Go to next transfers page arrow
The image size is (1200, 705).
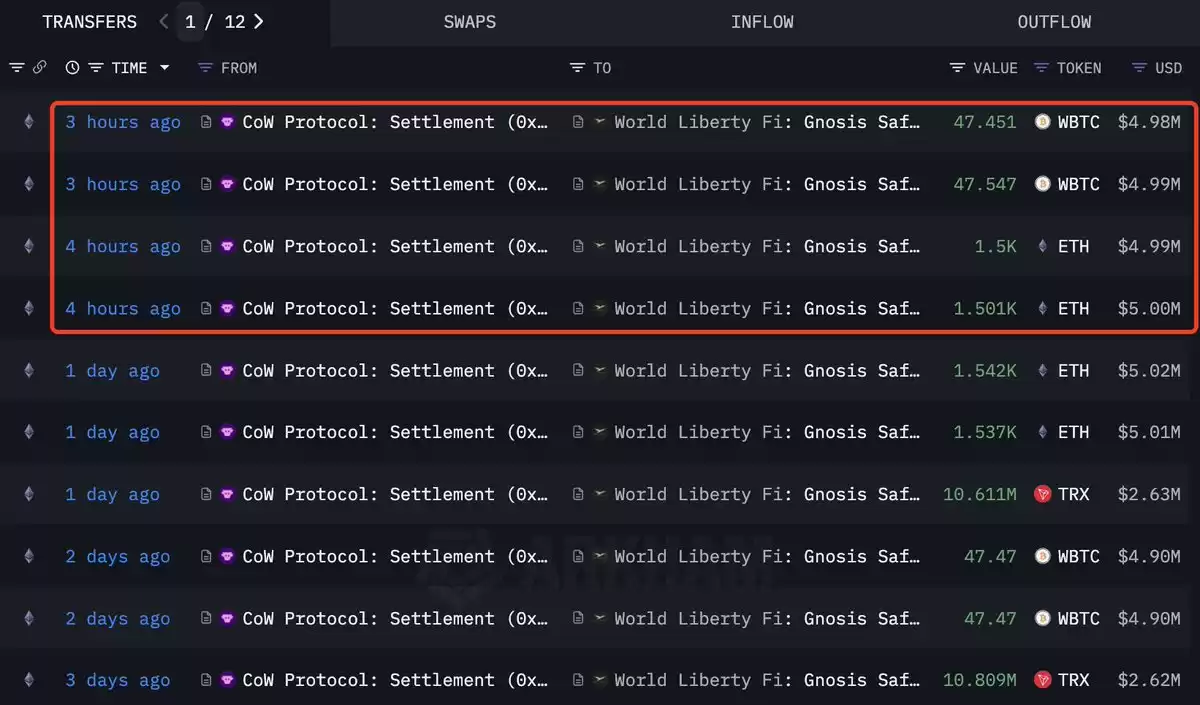(x=259, y=21)
